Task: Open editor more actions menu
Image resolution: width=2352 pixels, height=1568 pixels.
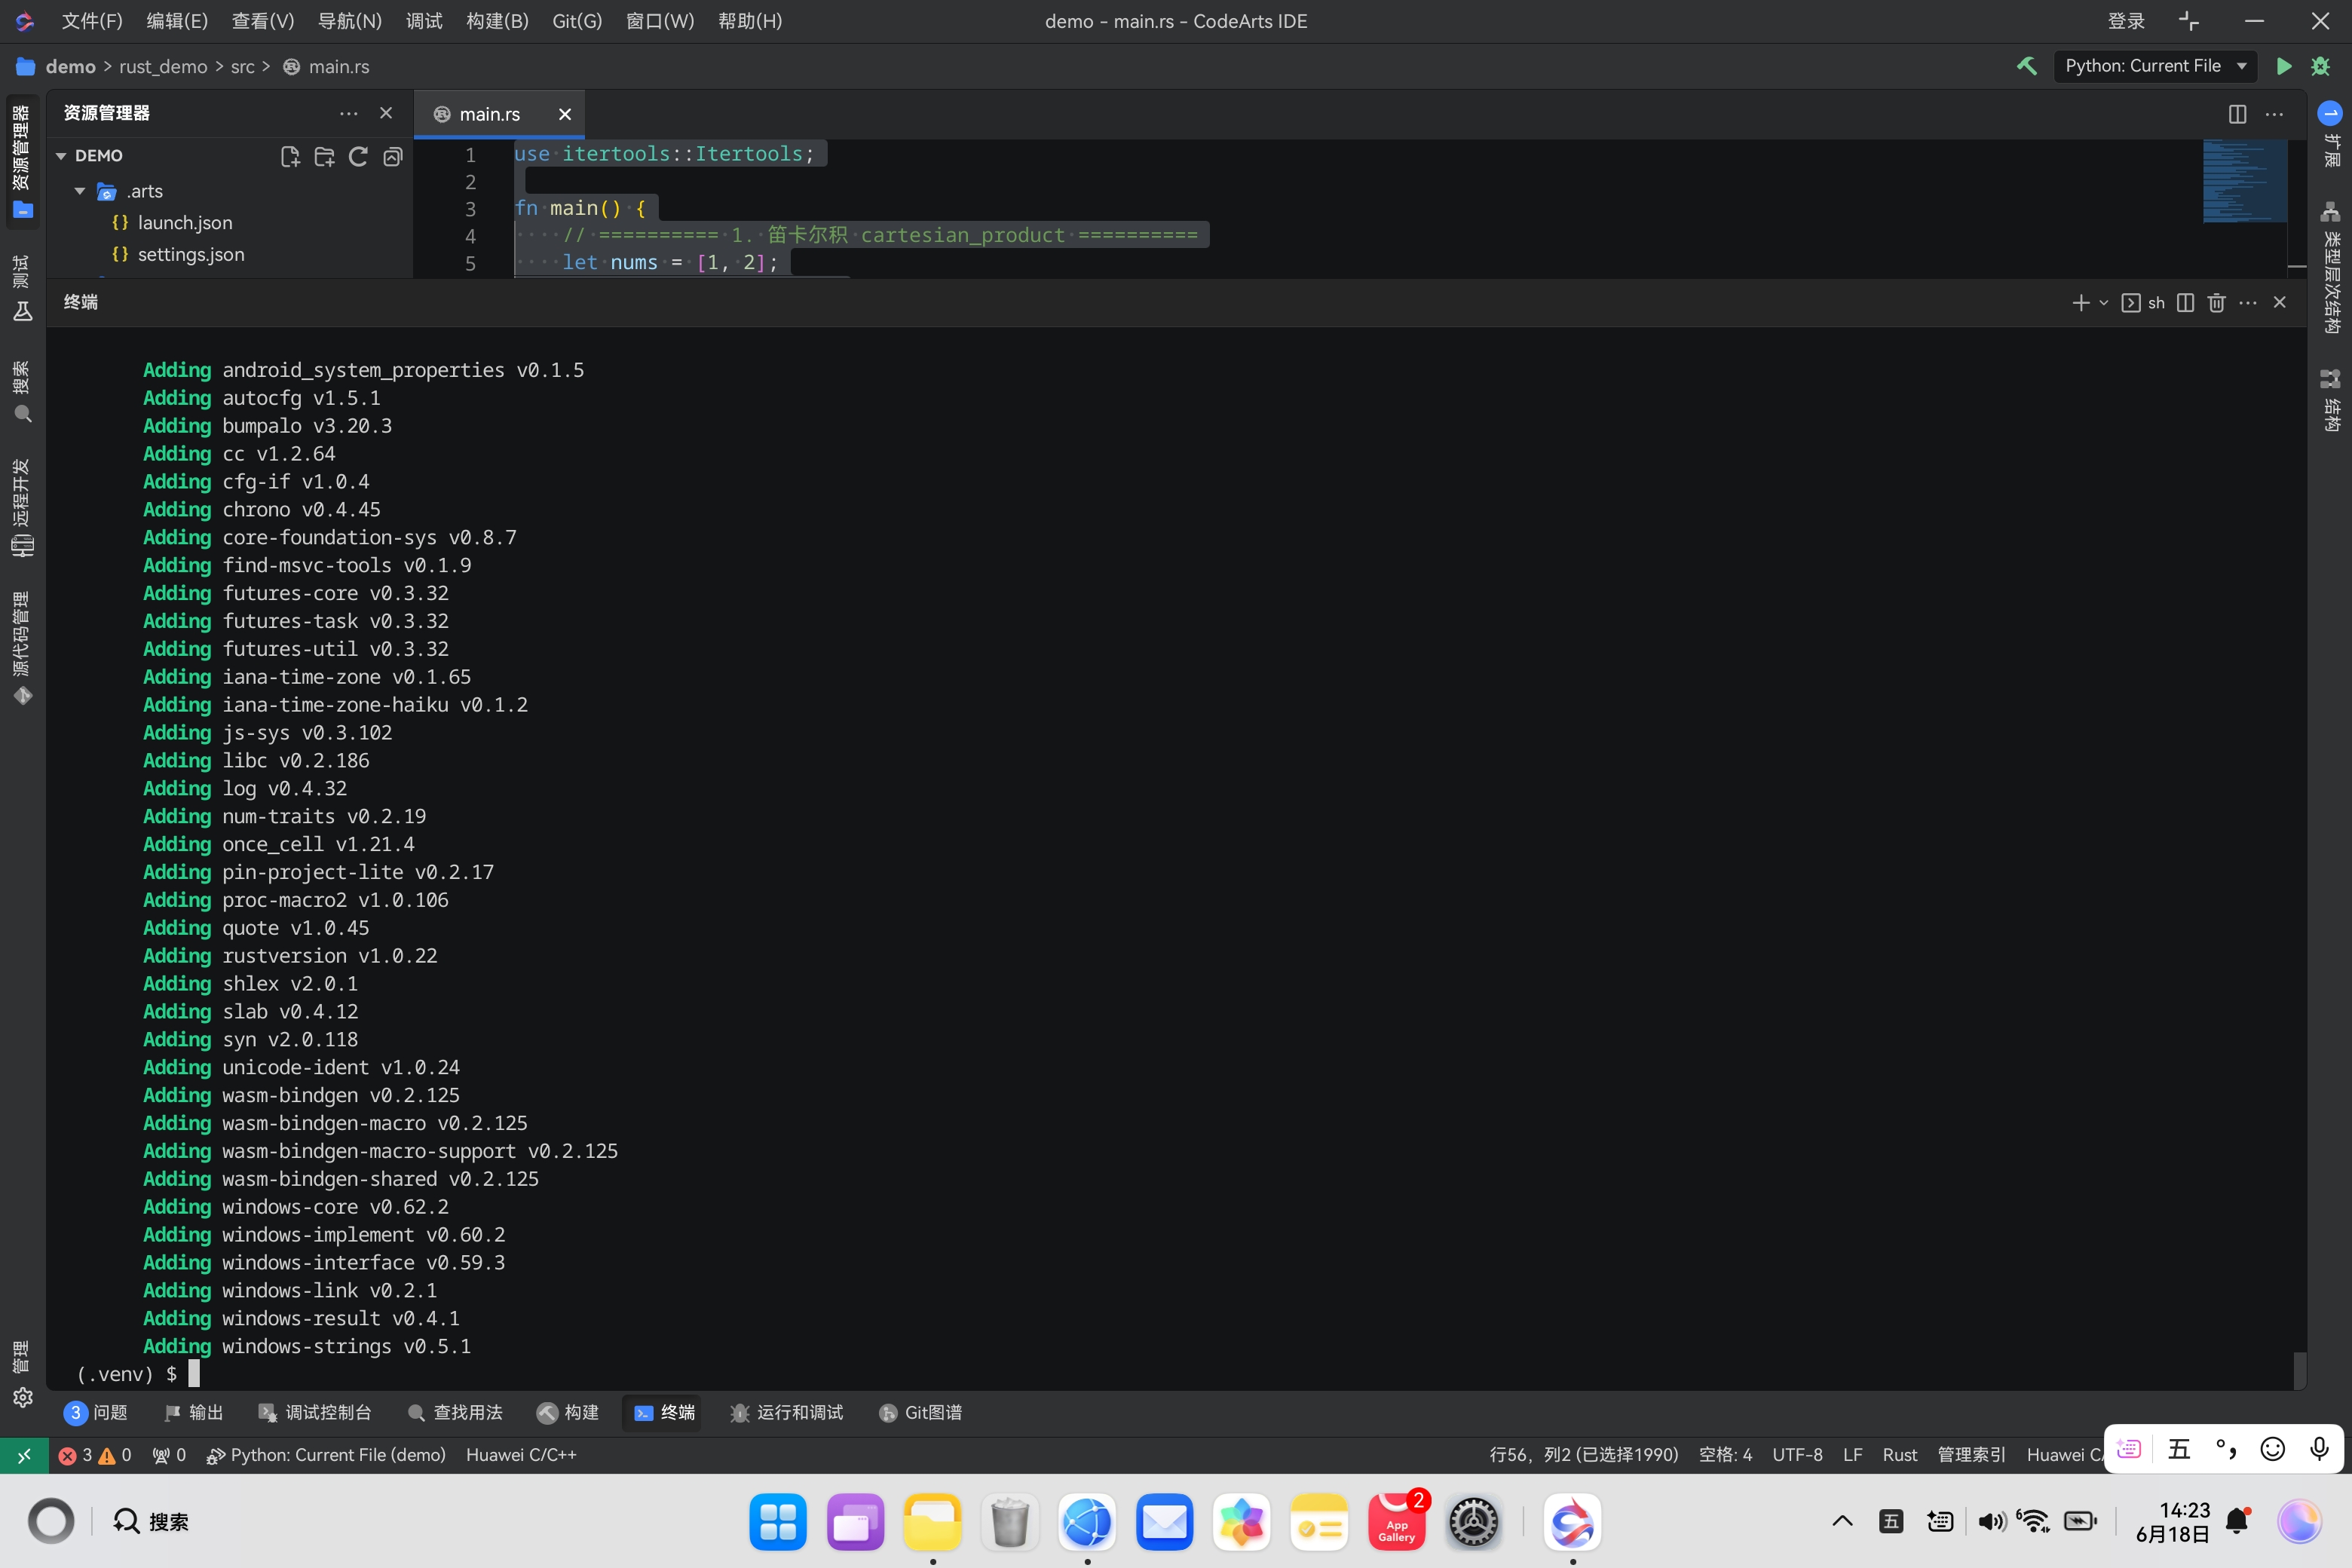Action: [x=2274, y=114]
